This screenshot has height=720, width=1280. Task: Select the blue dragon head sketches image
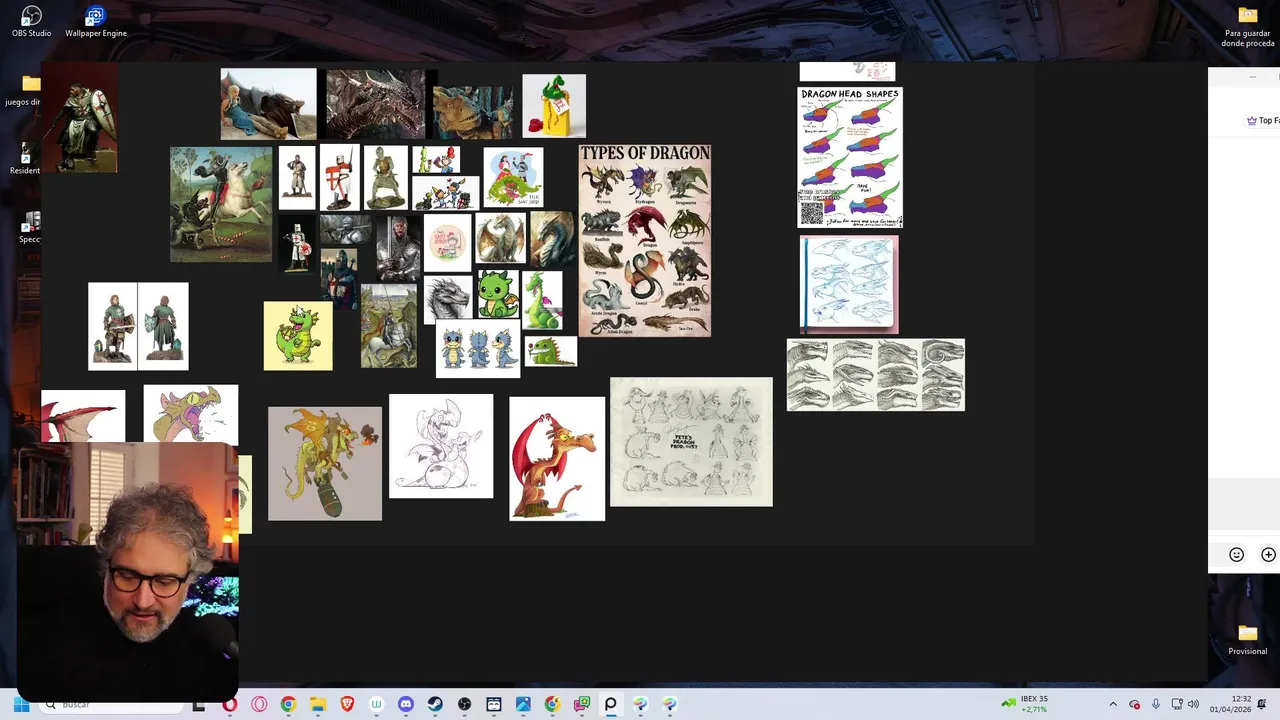tap(849, 284)
